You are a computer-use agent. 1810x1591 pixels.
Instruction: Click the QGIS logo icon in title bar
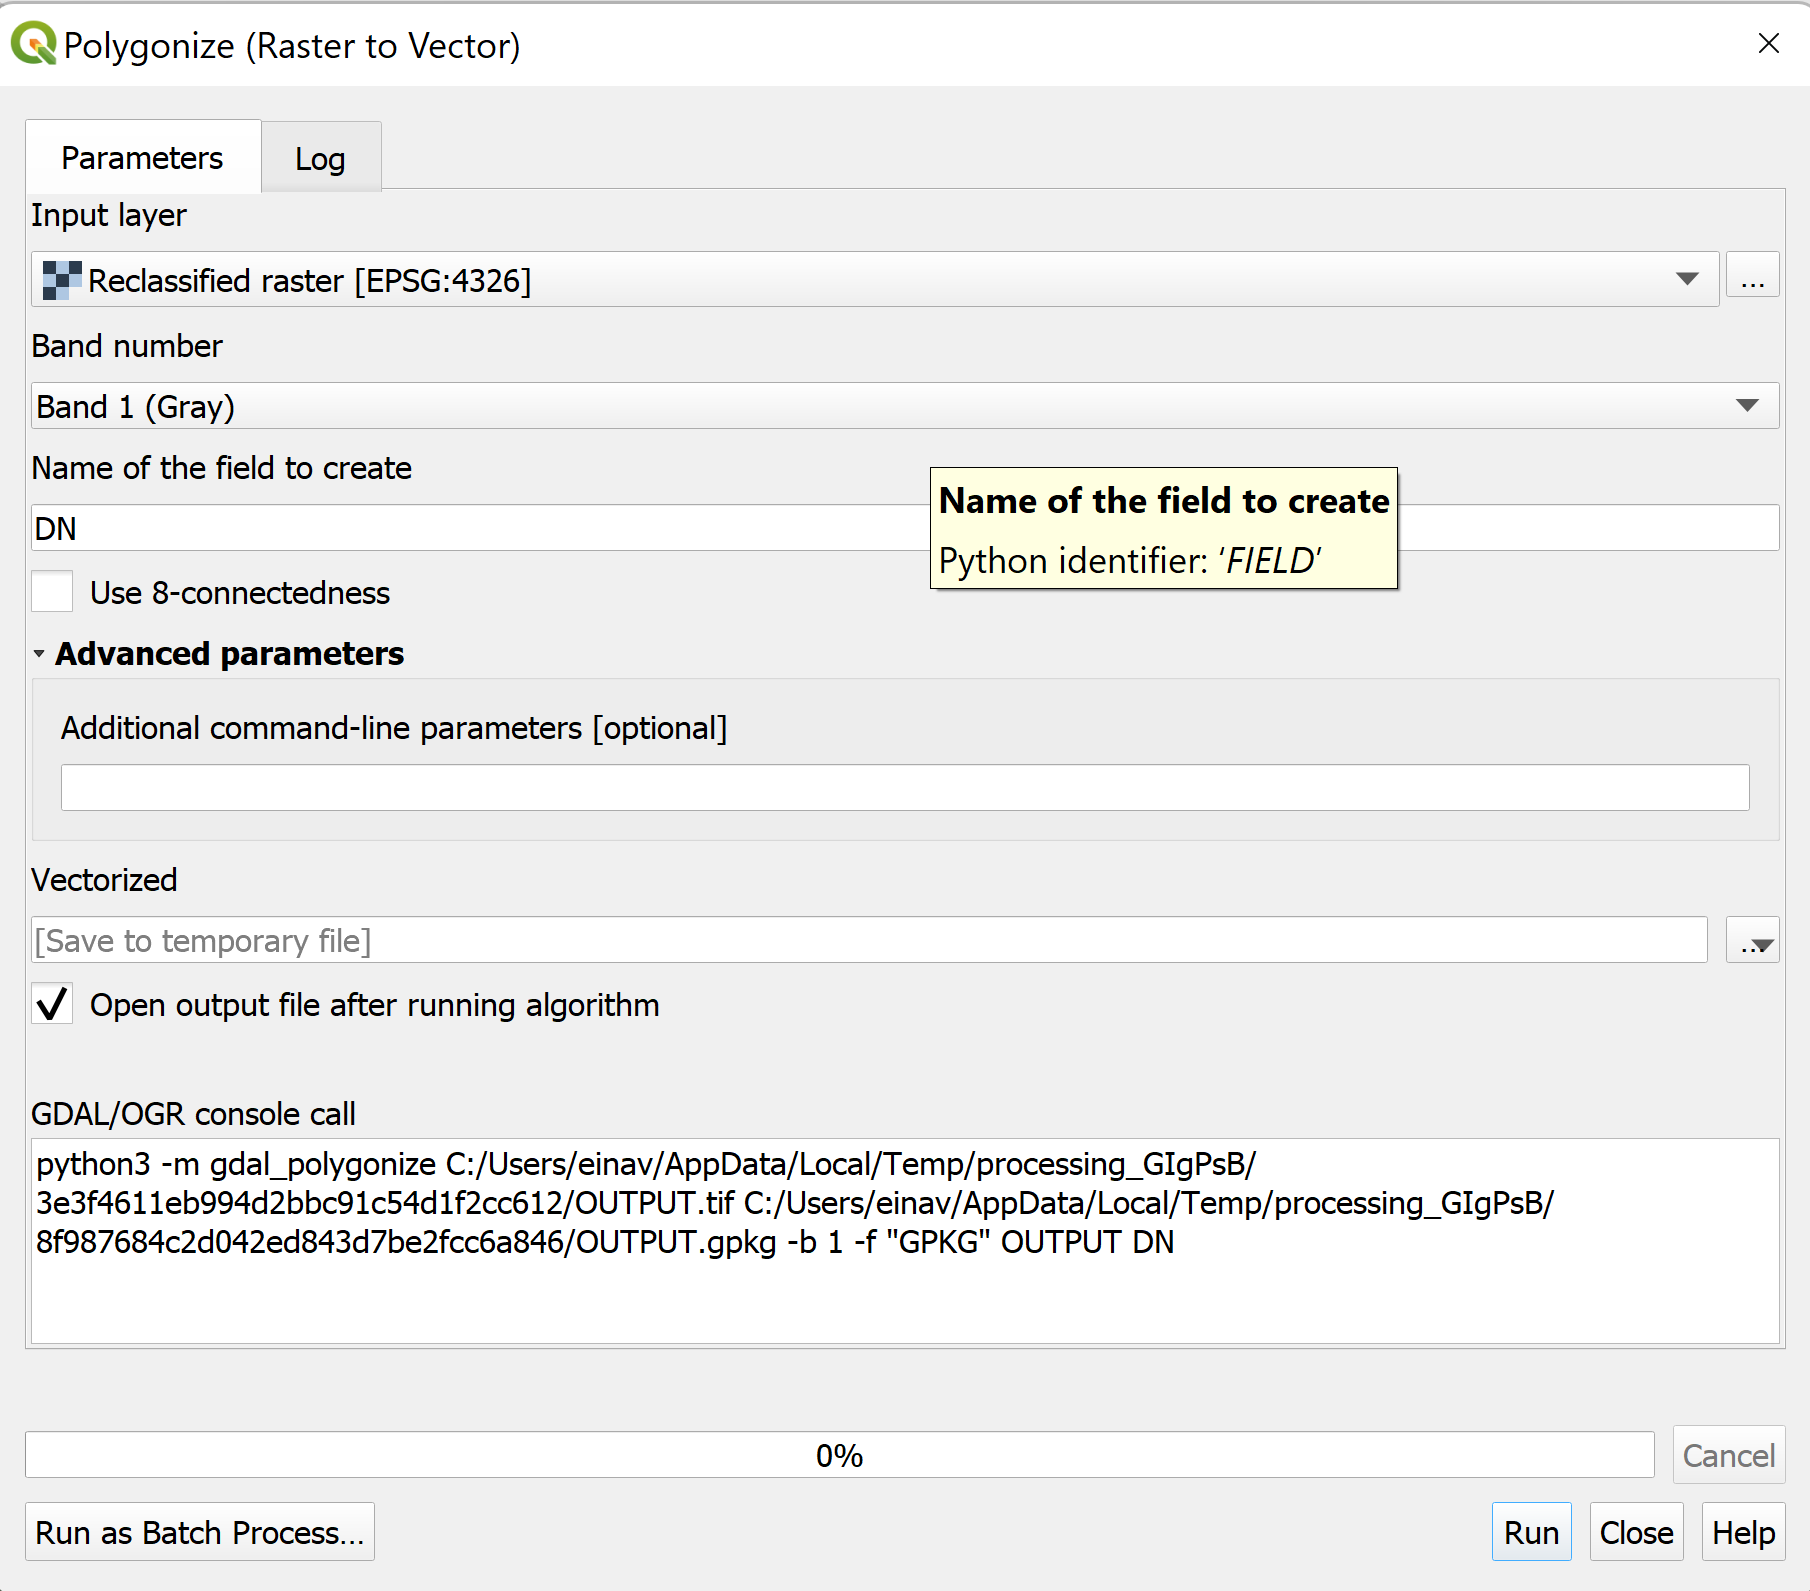click(33, 45)
